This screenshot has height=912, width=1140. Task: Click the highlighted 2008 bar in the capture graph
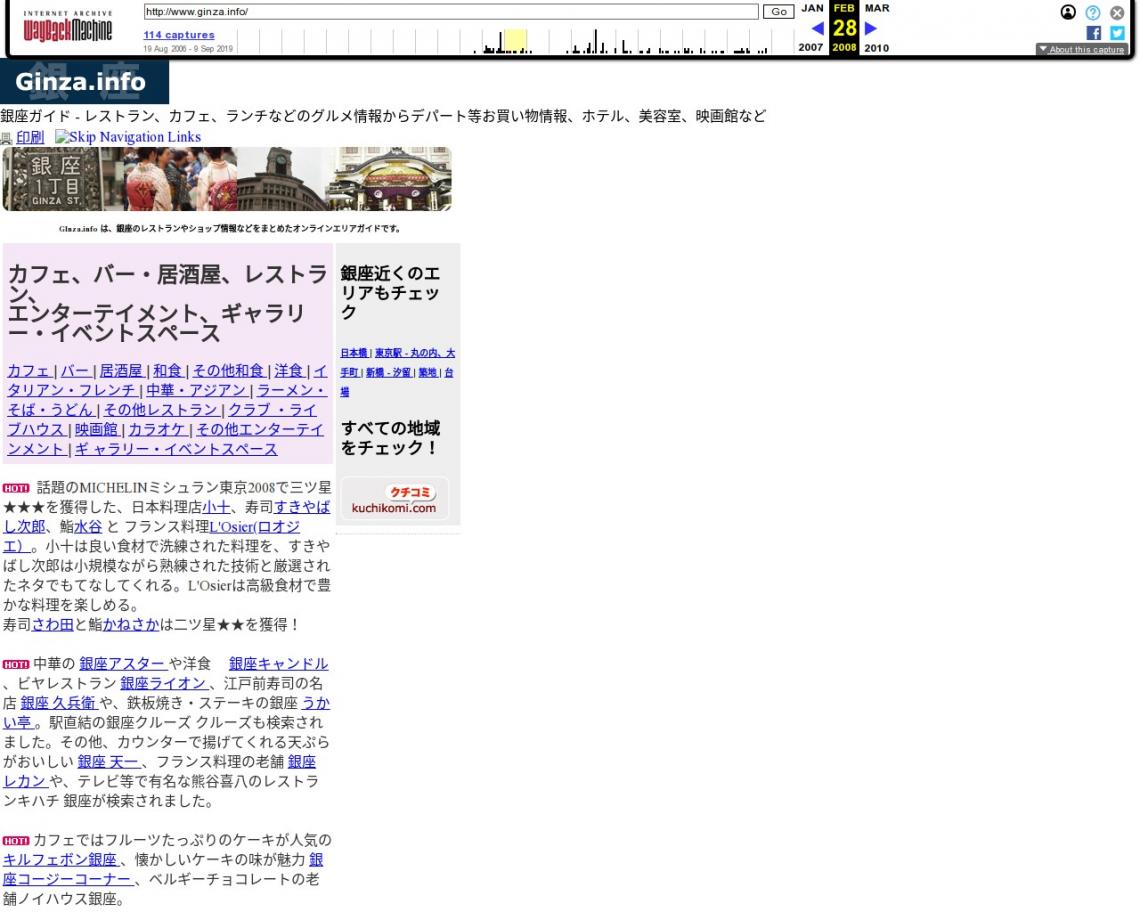(x=515, y=41)
